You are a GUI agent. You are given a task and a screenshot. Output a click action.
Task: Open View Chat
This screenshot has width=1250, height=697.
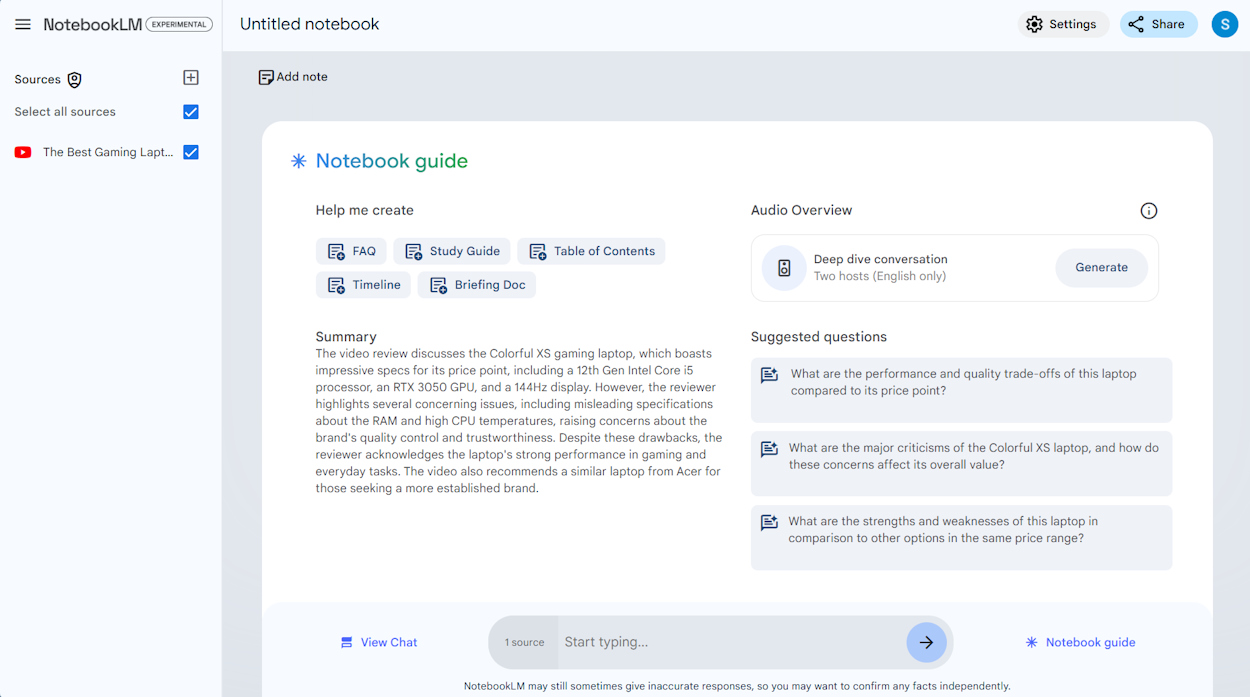click(x=379, y=642)
